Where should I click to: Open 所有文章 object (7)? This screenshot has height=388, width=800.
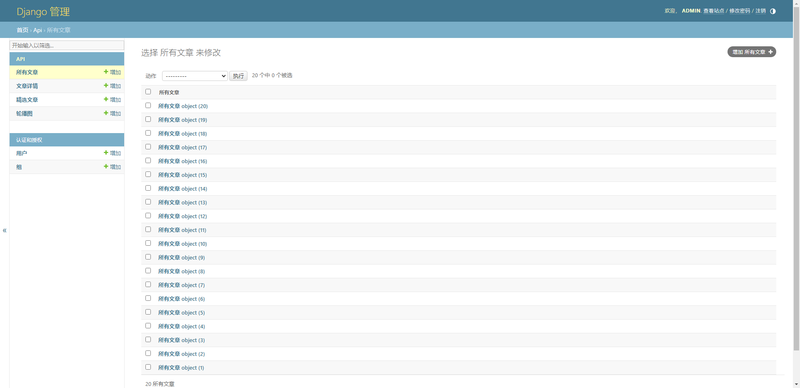(181, 285)
